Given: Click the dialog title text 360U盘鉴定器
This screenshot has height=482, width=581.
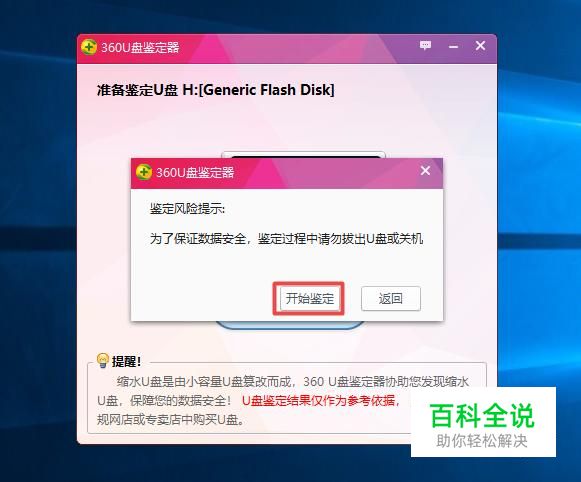Looking at the screenshot, I should point(195,172).
